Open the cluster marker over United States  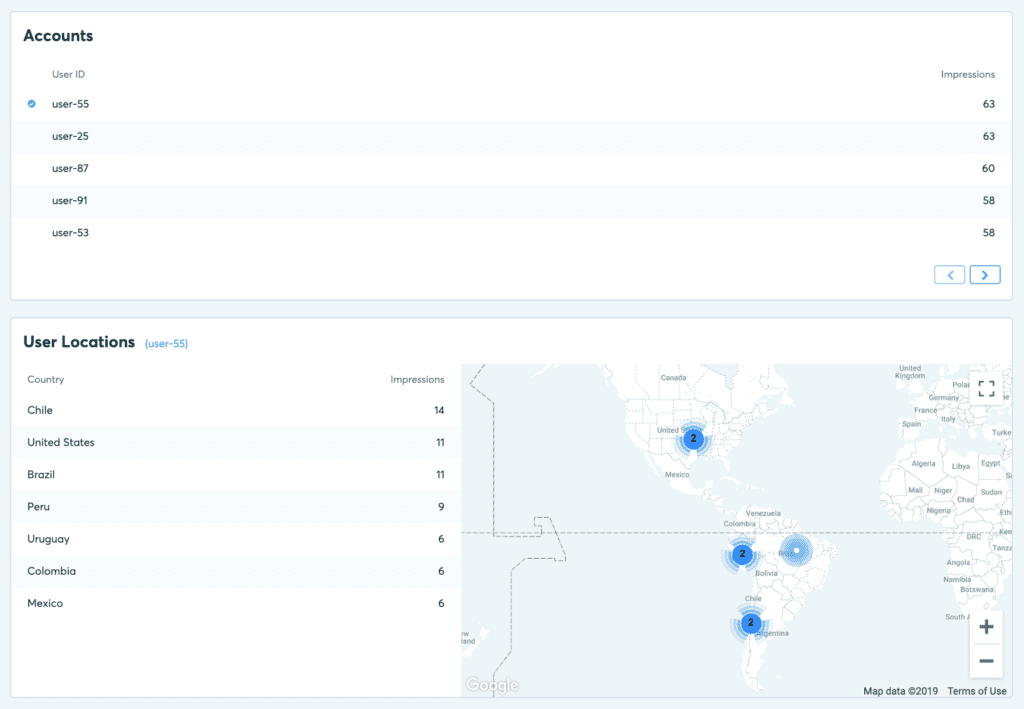click(693, 439)
